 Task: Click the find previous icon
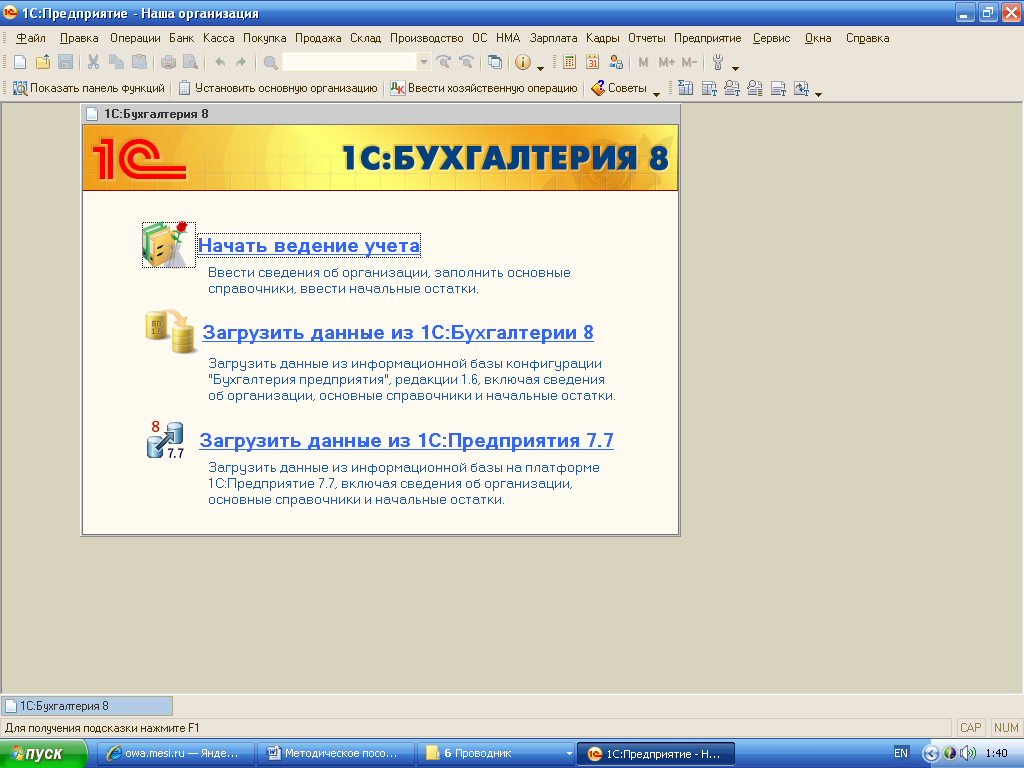(466, 62)
